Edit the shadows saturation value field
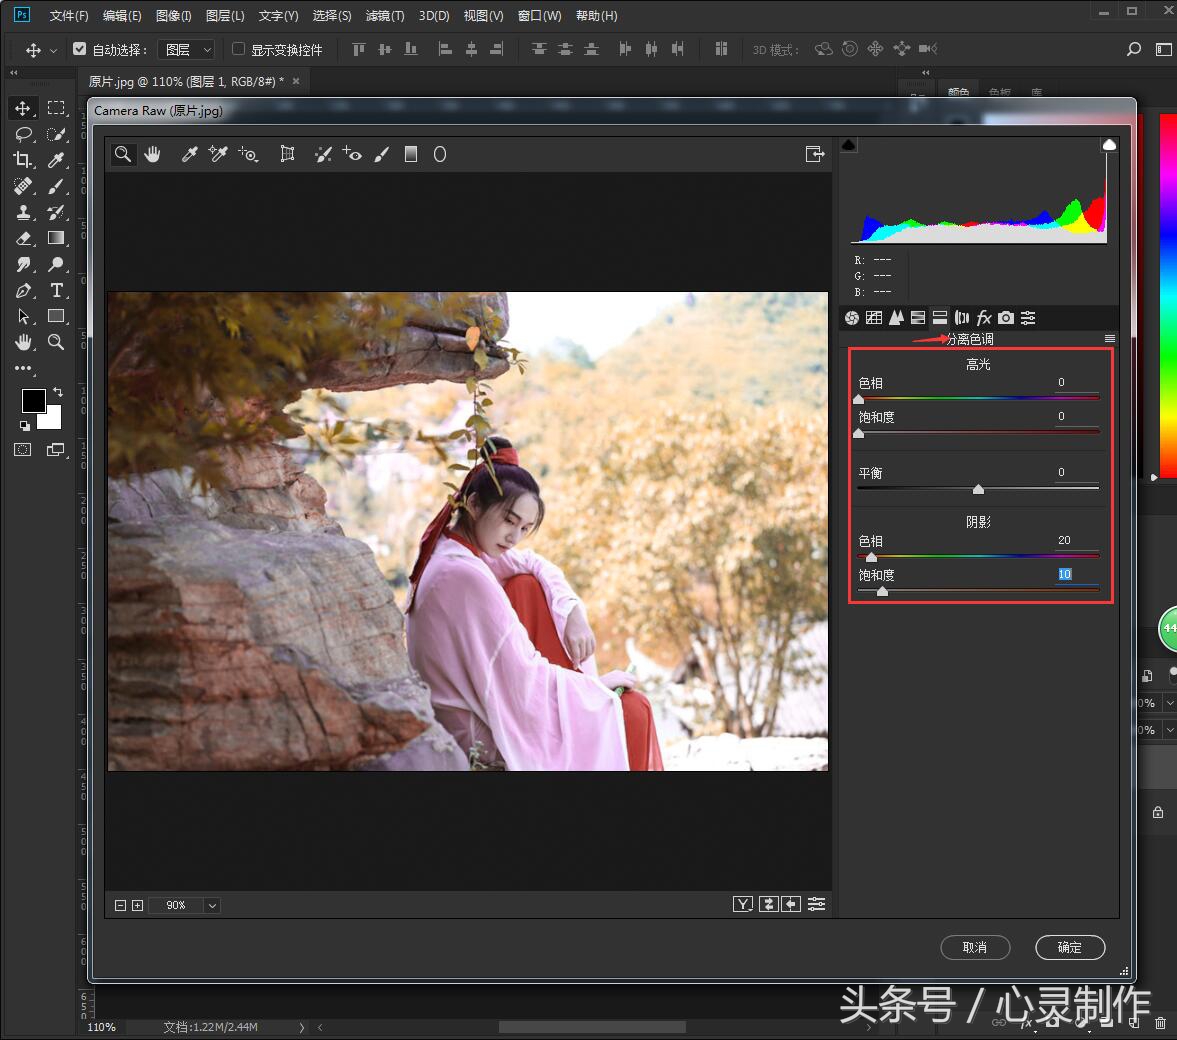The width and height of the screenshot is (1177, 1040). coord(1063,574)
